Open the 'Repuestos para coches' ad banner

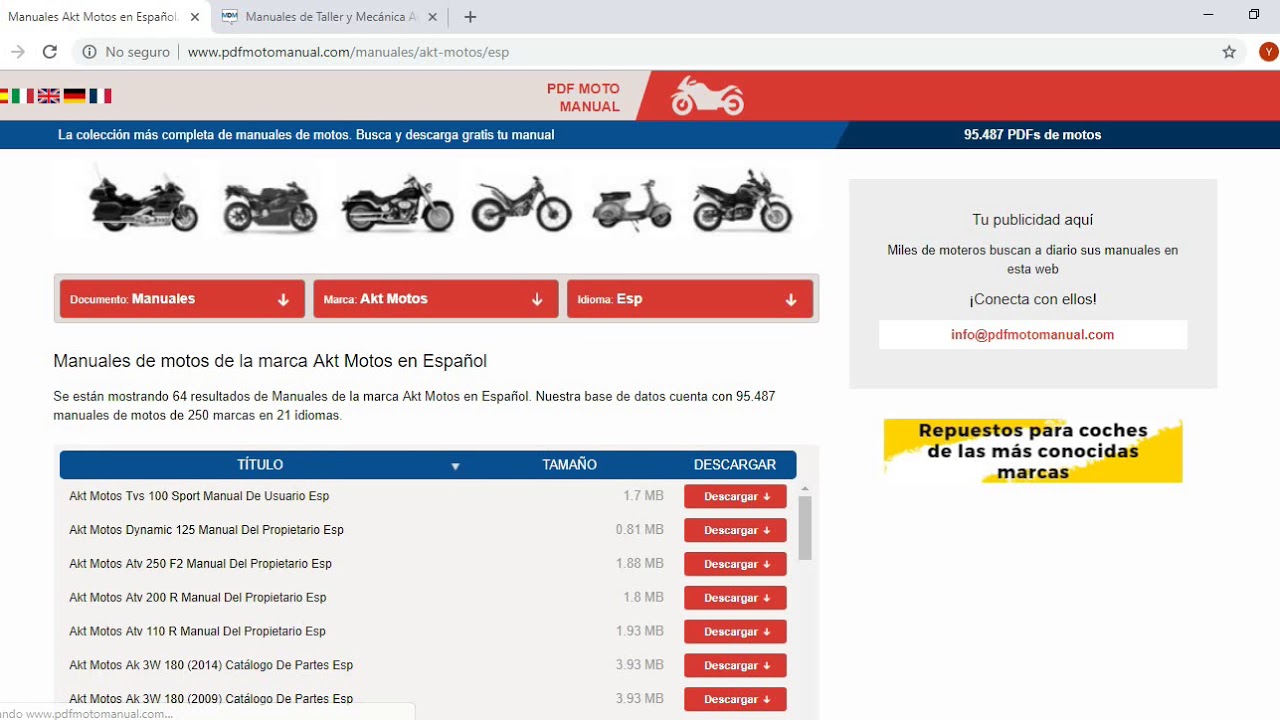pos(1033,451)
